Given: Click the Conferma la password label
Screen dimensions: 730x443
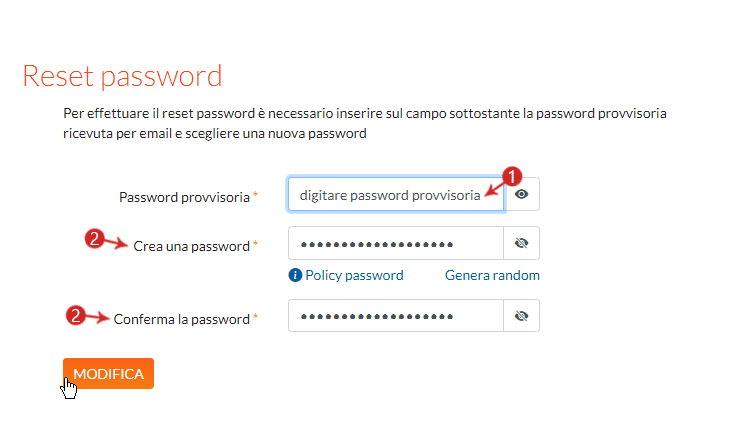Looking at the screenshot, I should tap(182, 319).
